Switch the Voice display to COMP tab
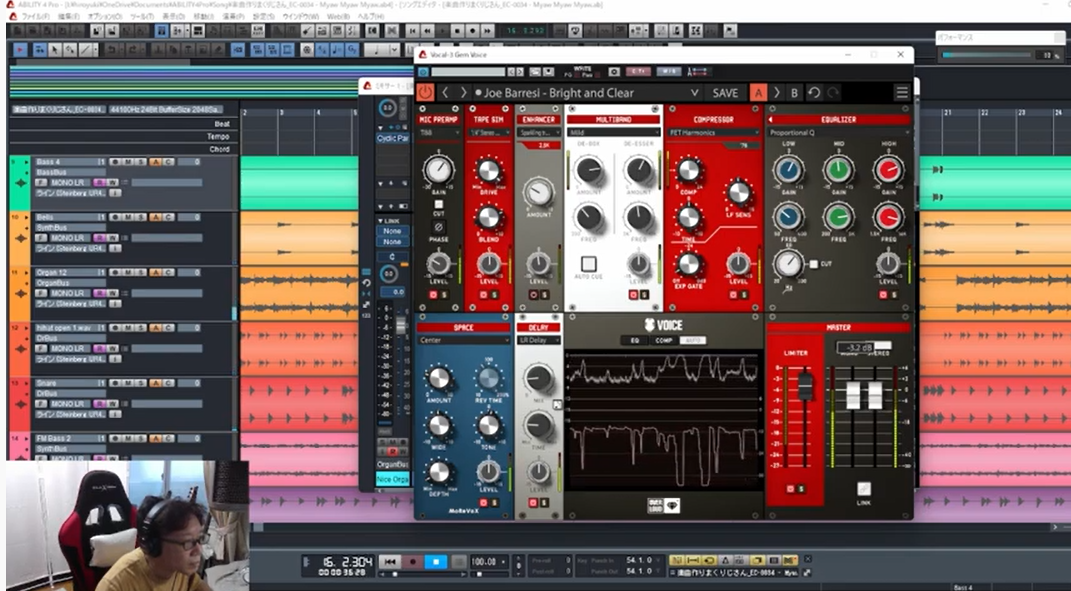The width and height of the screenshot is (1071, 591). [x=663, y=340]
